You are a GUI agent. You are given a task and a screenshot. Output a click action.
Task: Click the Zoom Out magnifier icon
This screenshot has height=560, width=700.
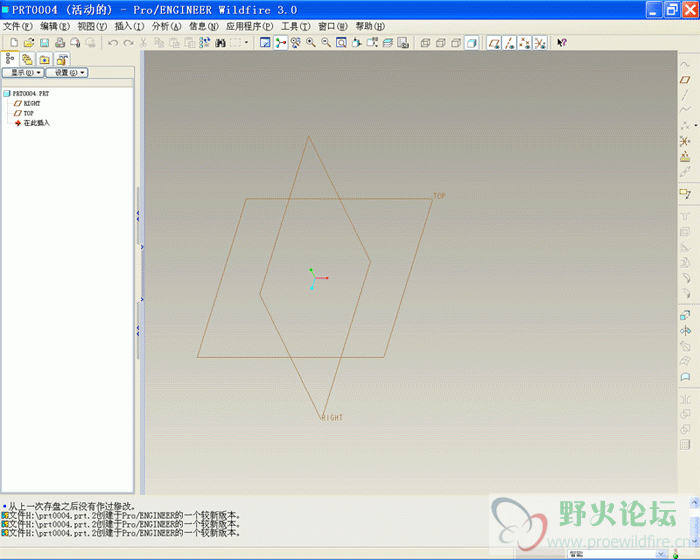coord(326,43)
